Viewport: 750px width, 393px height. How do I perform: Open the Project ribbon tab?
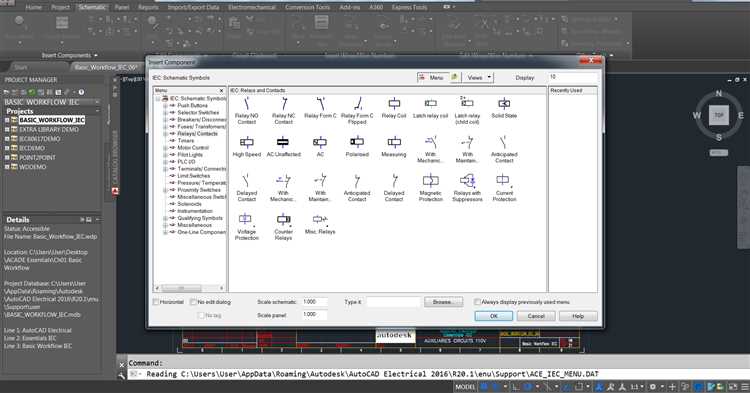[x=61, y=7]
